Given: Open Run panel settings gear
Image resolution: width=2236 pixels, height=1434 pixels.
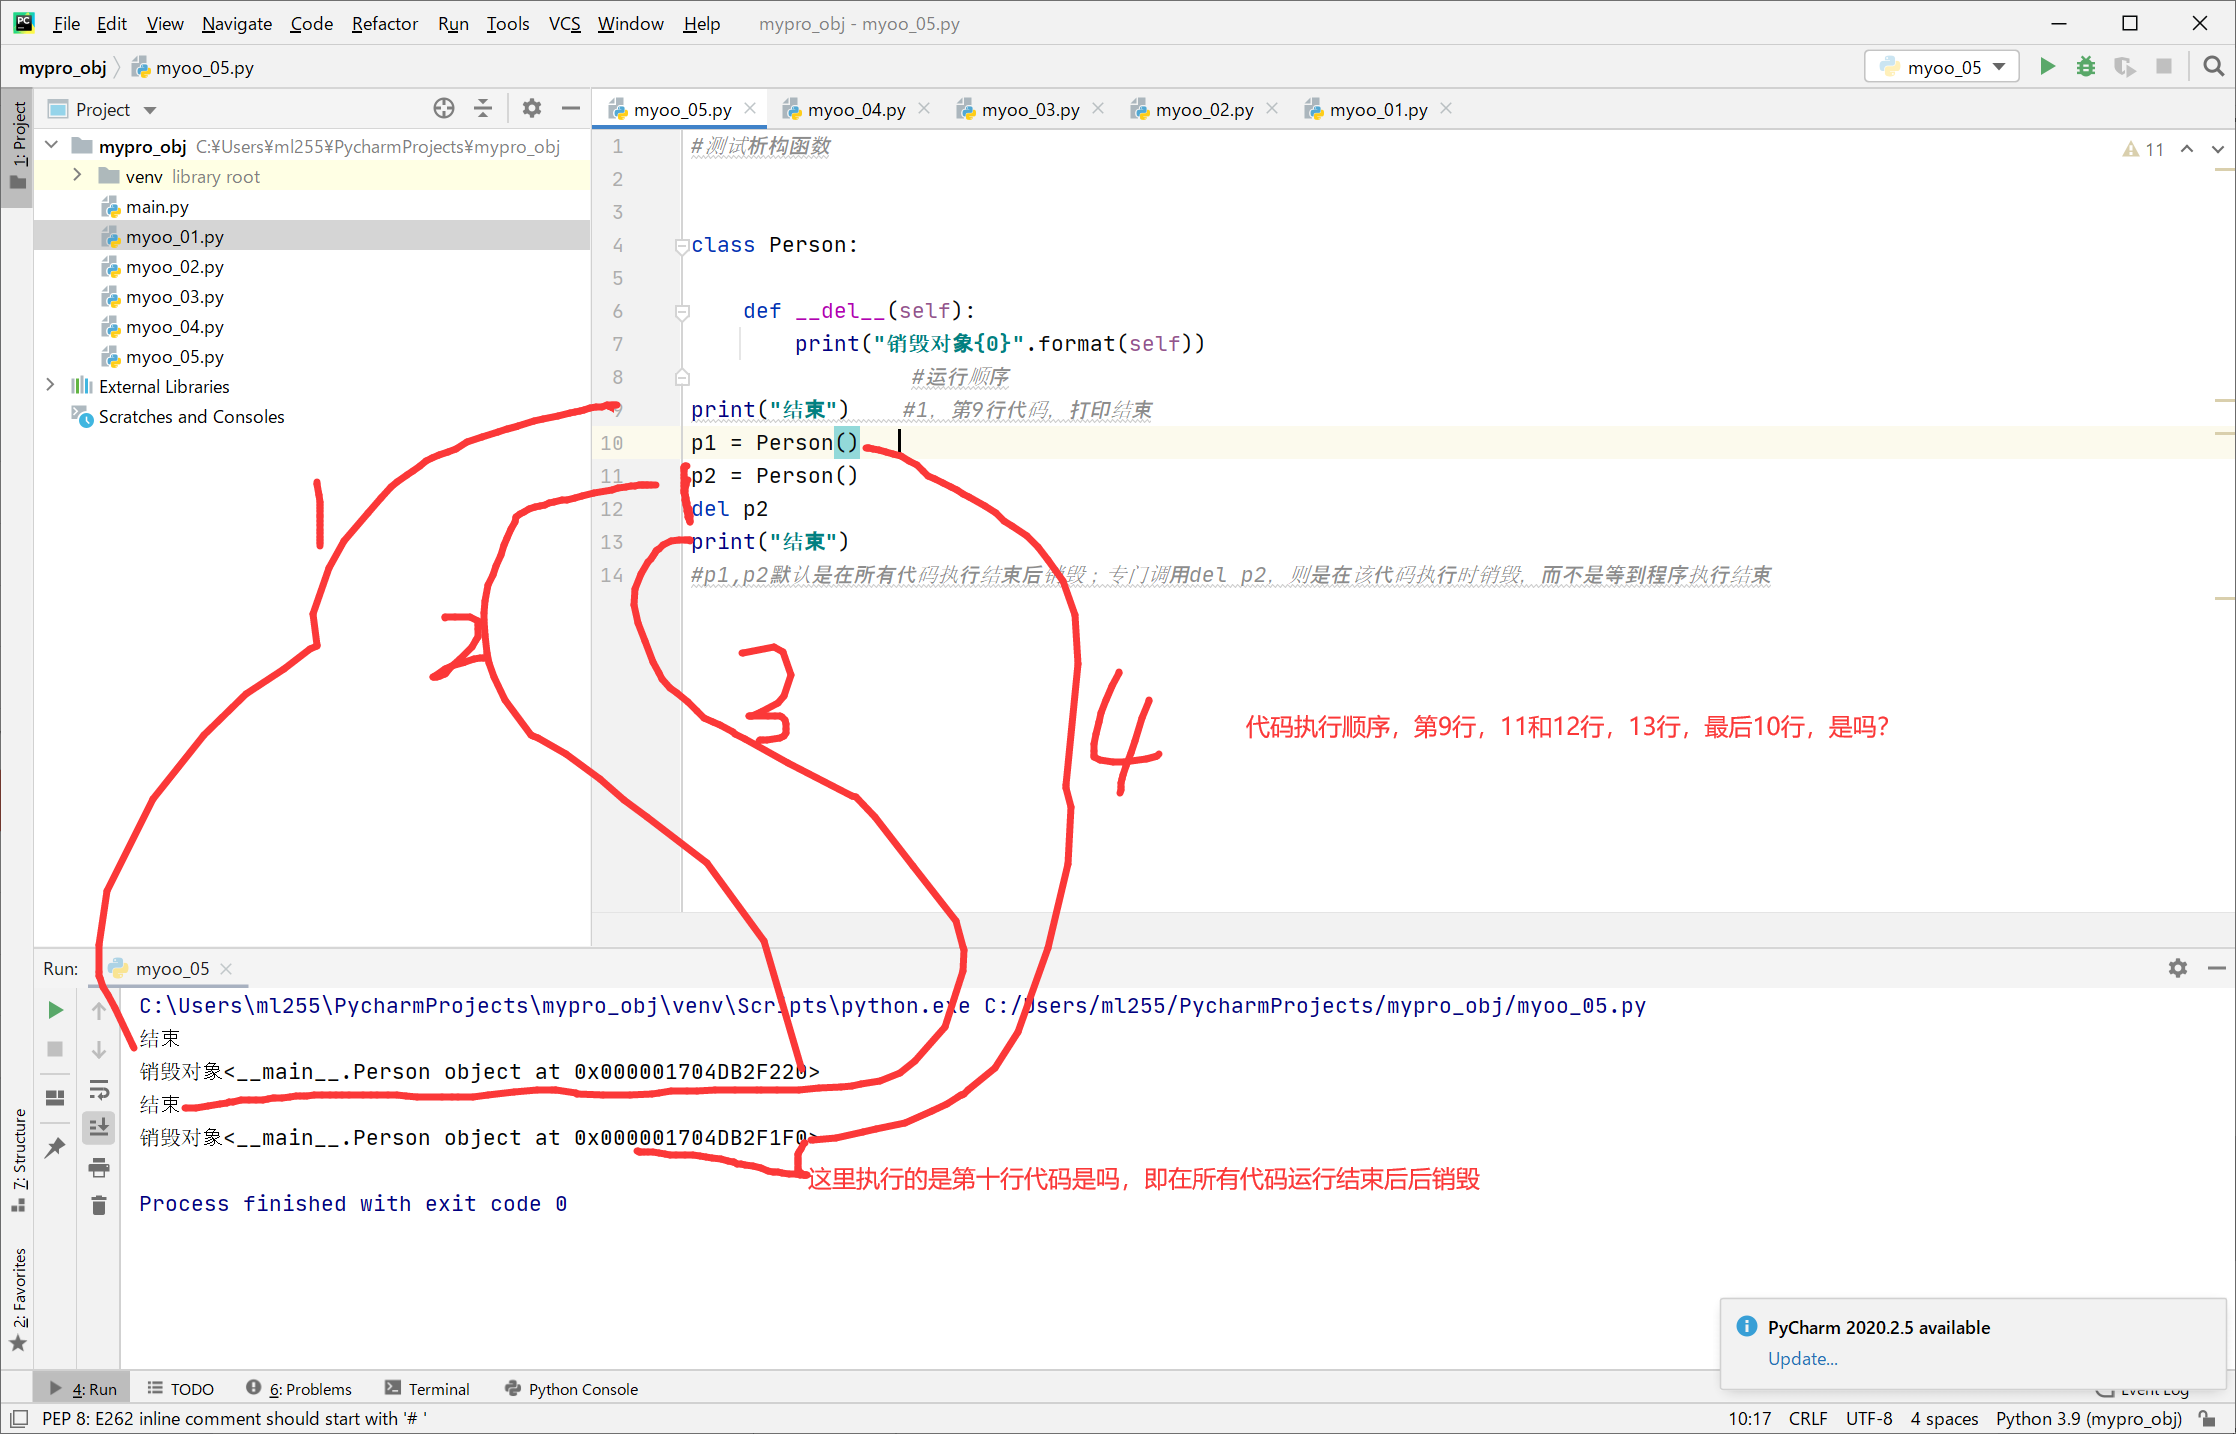Looking at the screenshot, I should (2178, 968).
